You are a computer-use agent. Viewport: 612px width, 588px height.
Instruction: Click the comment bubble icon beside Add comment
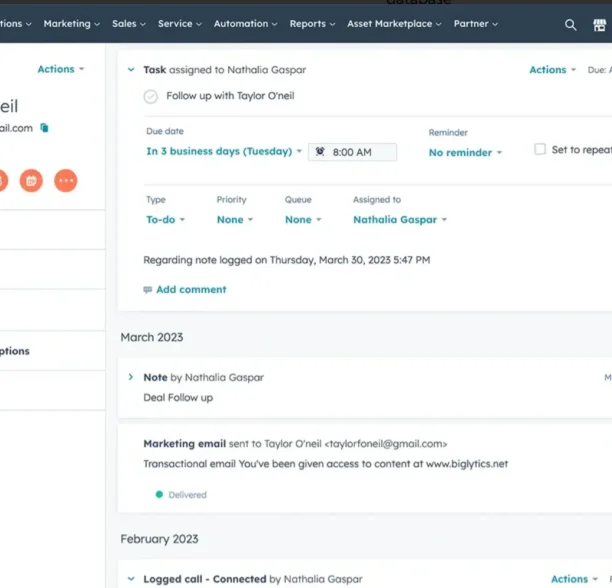click(x=148, y=290)
